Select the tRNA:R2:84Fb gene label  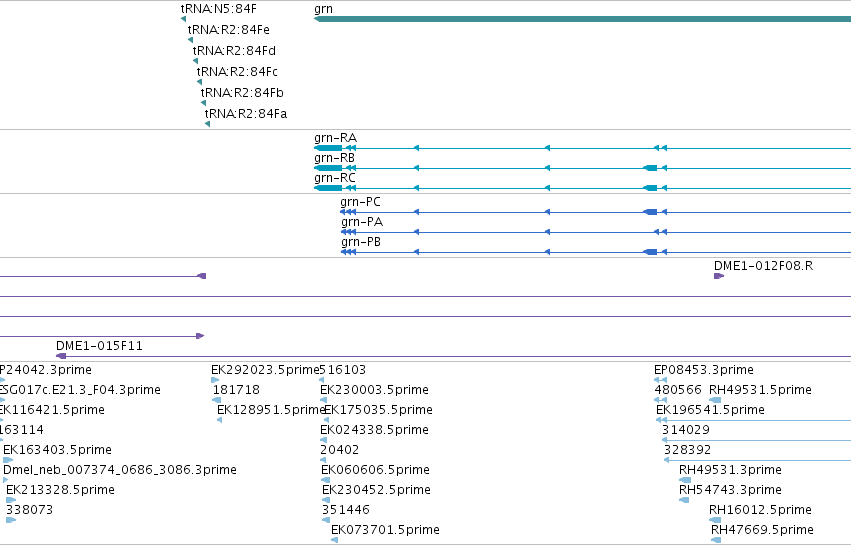tap(242, 93)
